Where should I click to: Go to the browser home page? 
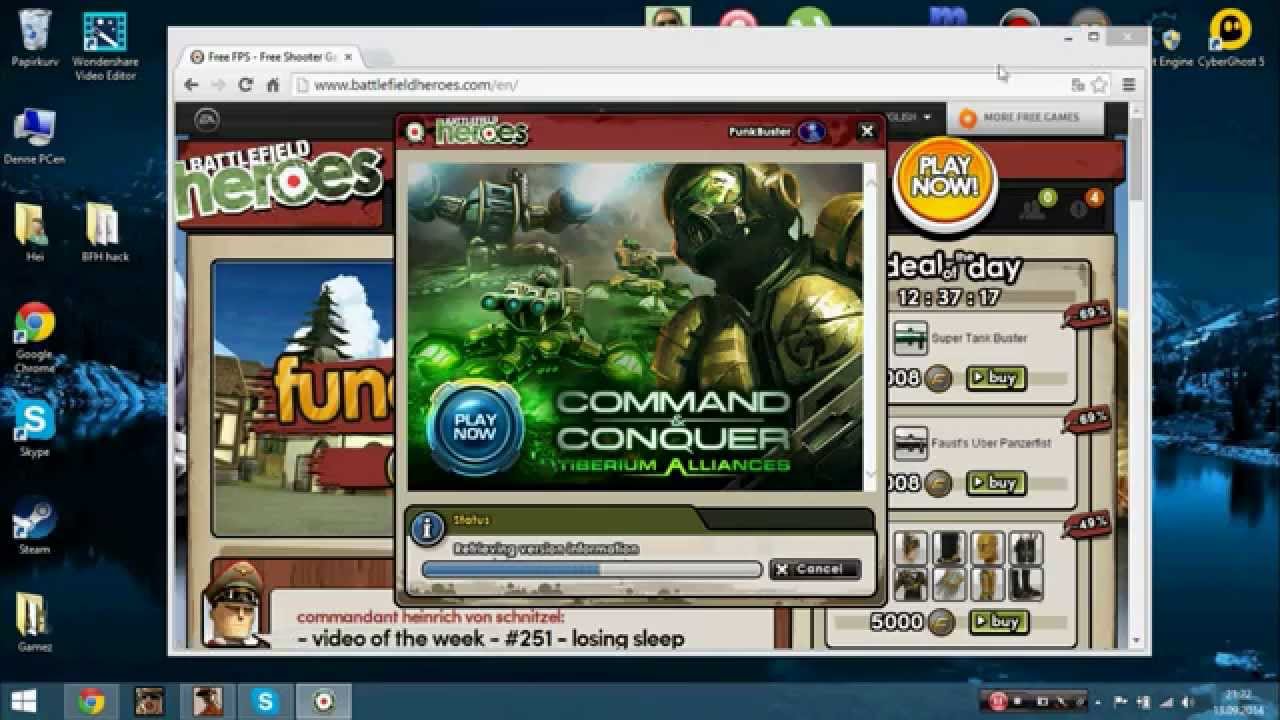pyautogui.click(x=272, y=85)
